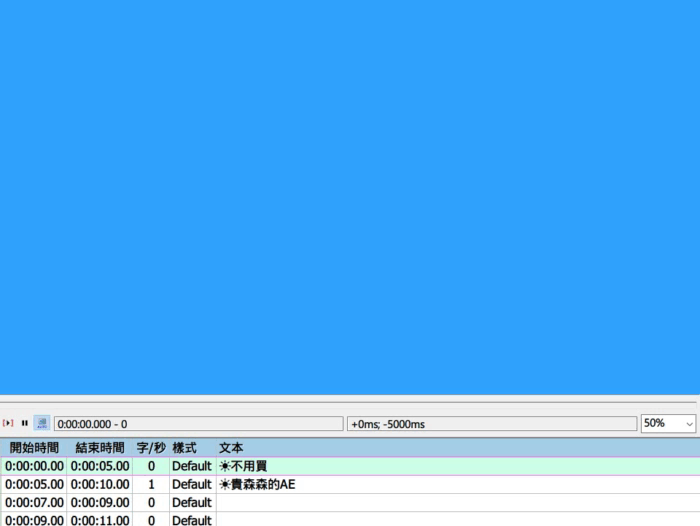Click the video seek bar
This screenshot has height=526, width=700.
[348, 403]
